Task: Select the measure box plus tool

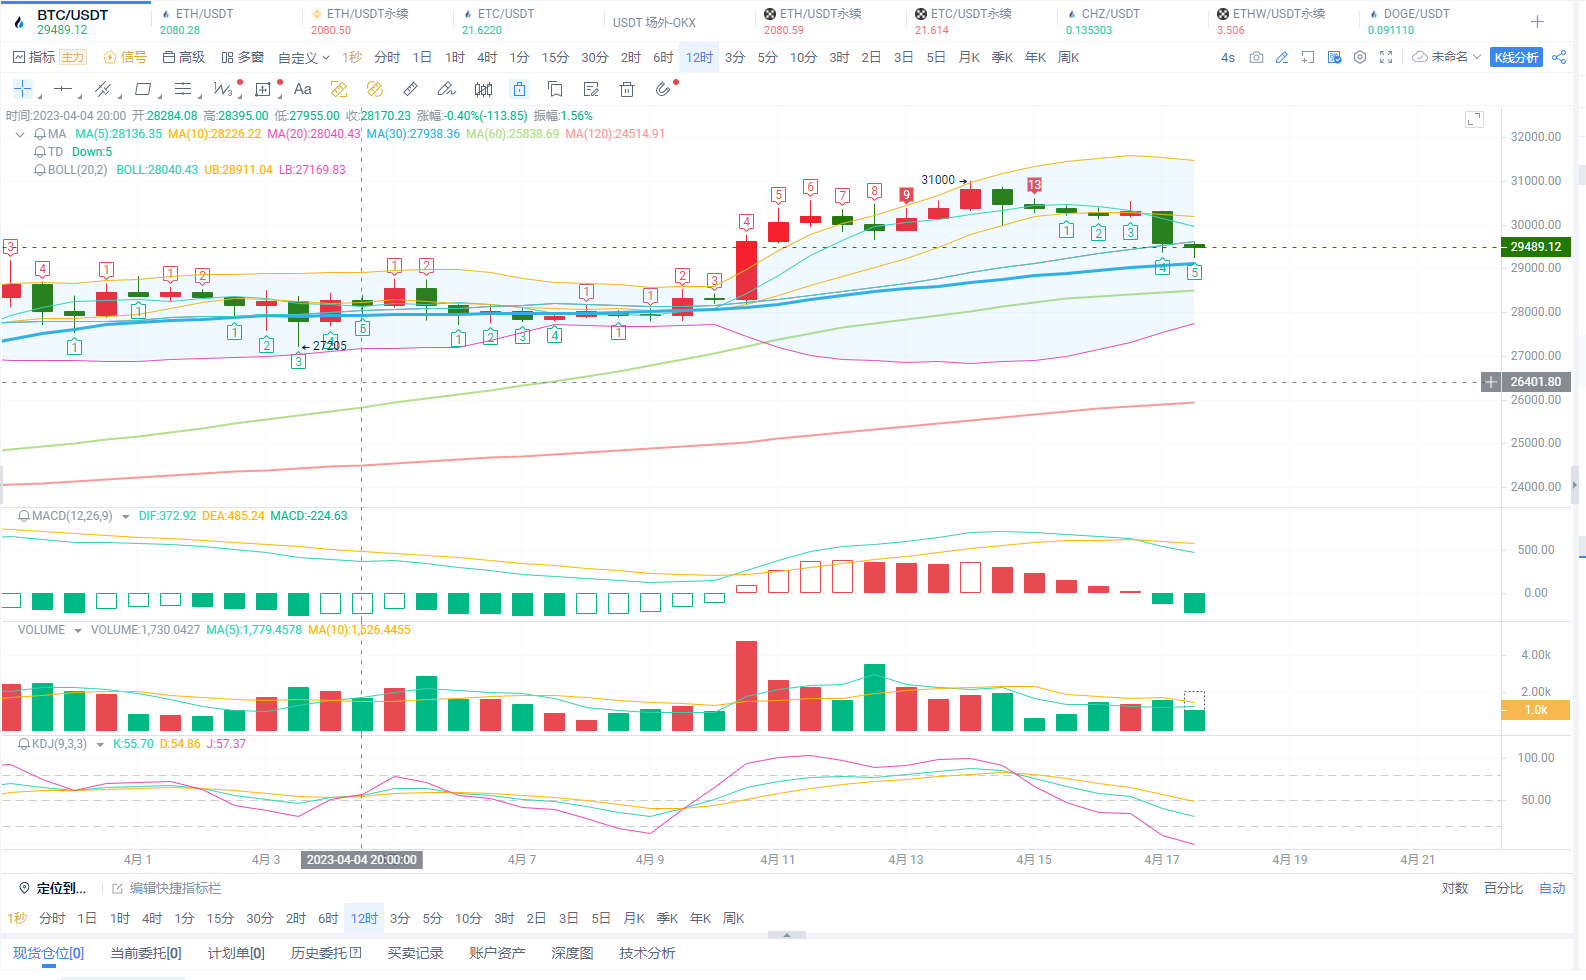Action: tap(263, 89)
